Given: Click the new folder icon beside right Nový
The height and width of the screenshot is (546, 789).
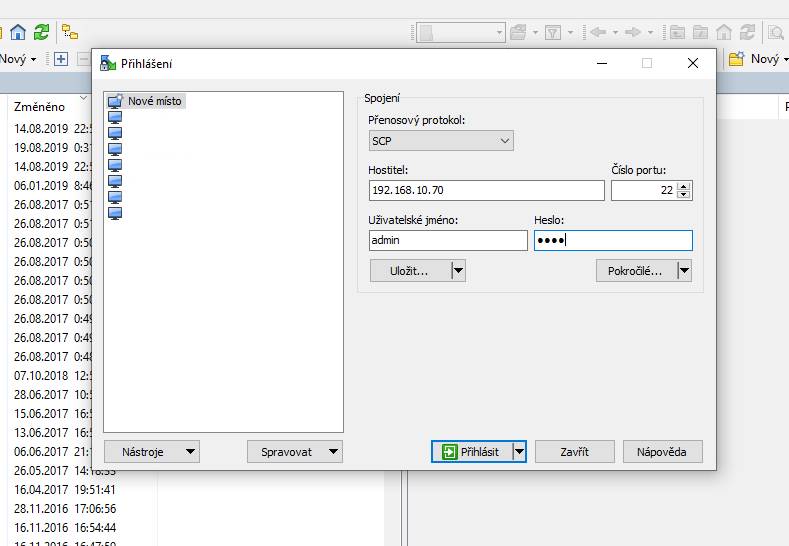Looking at the screenshot, I should tap(737, 59).
